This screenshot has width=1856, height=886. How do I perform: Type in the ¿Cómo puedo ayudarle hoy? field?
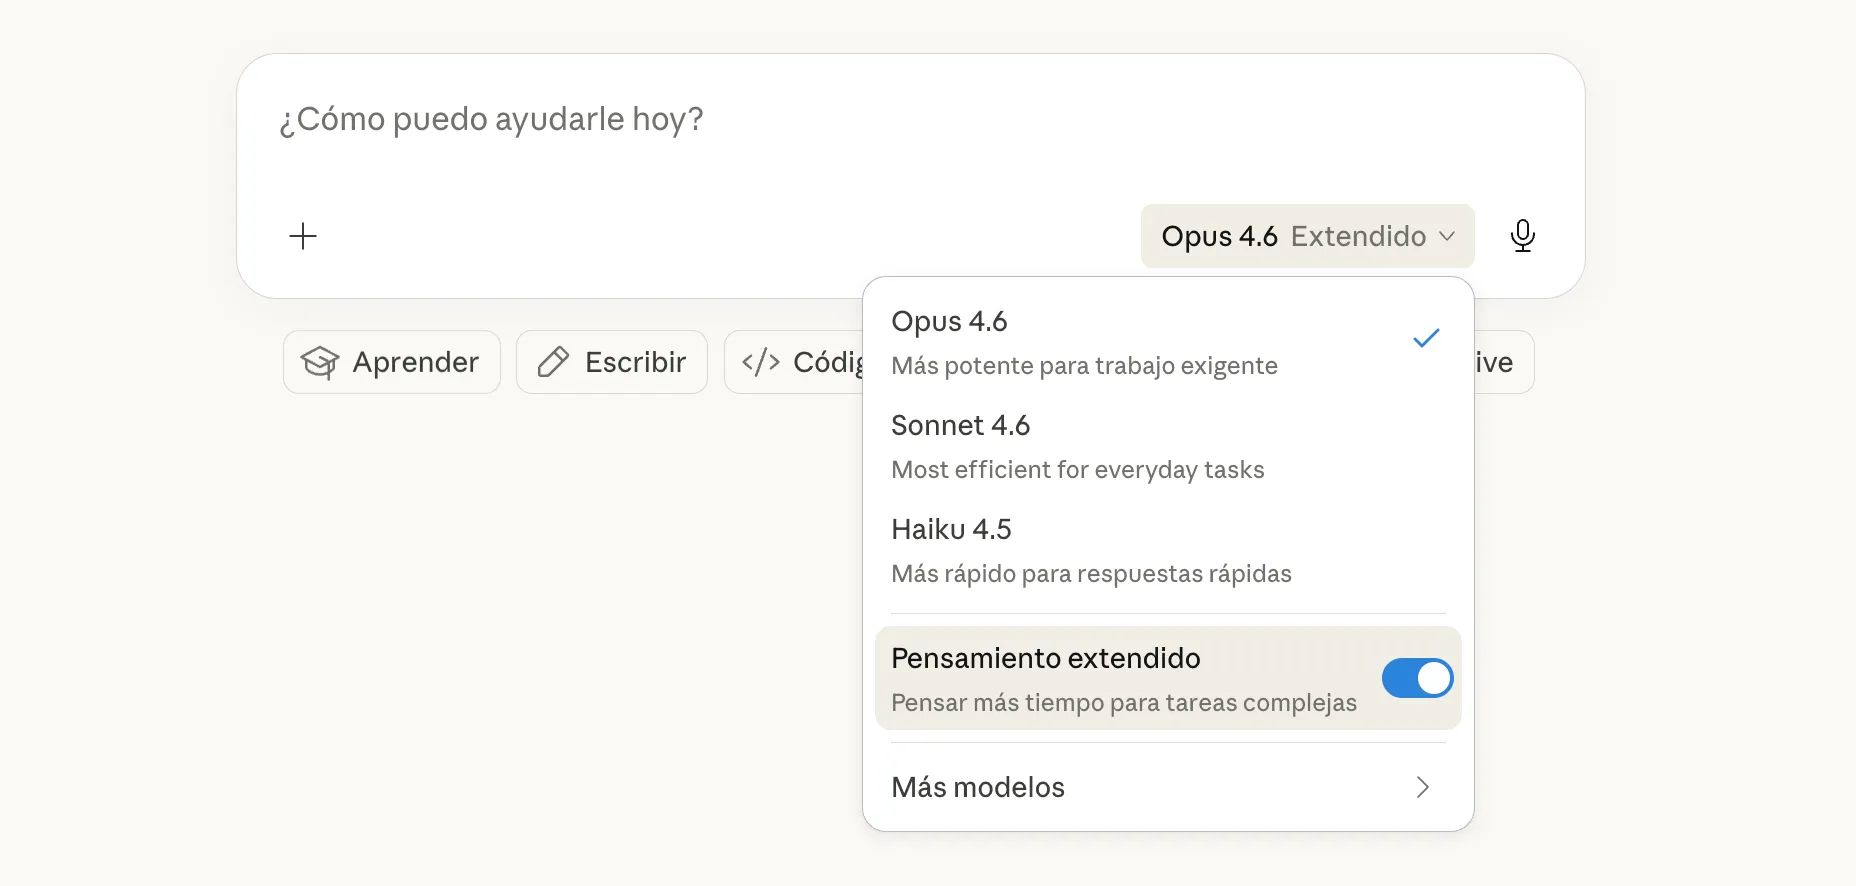pos(900,120)
